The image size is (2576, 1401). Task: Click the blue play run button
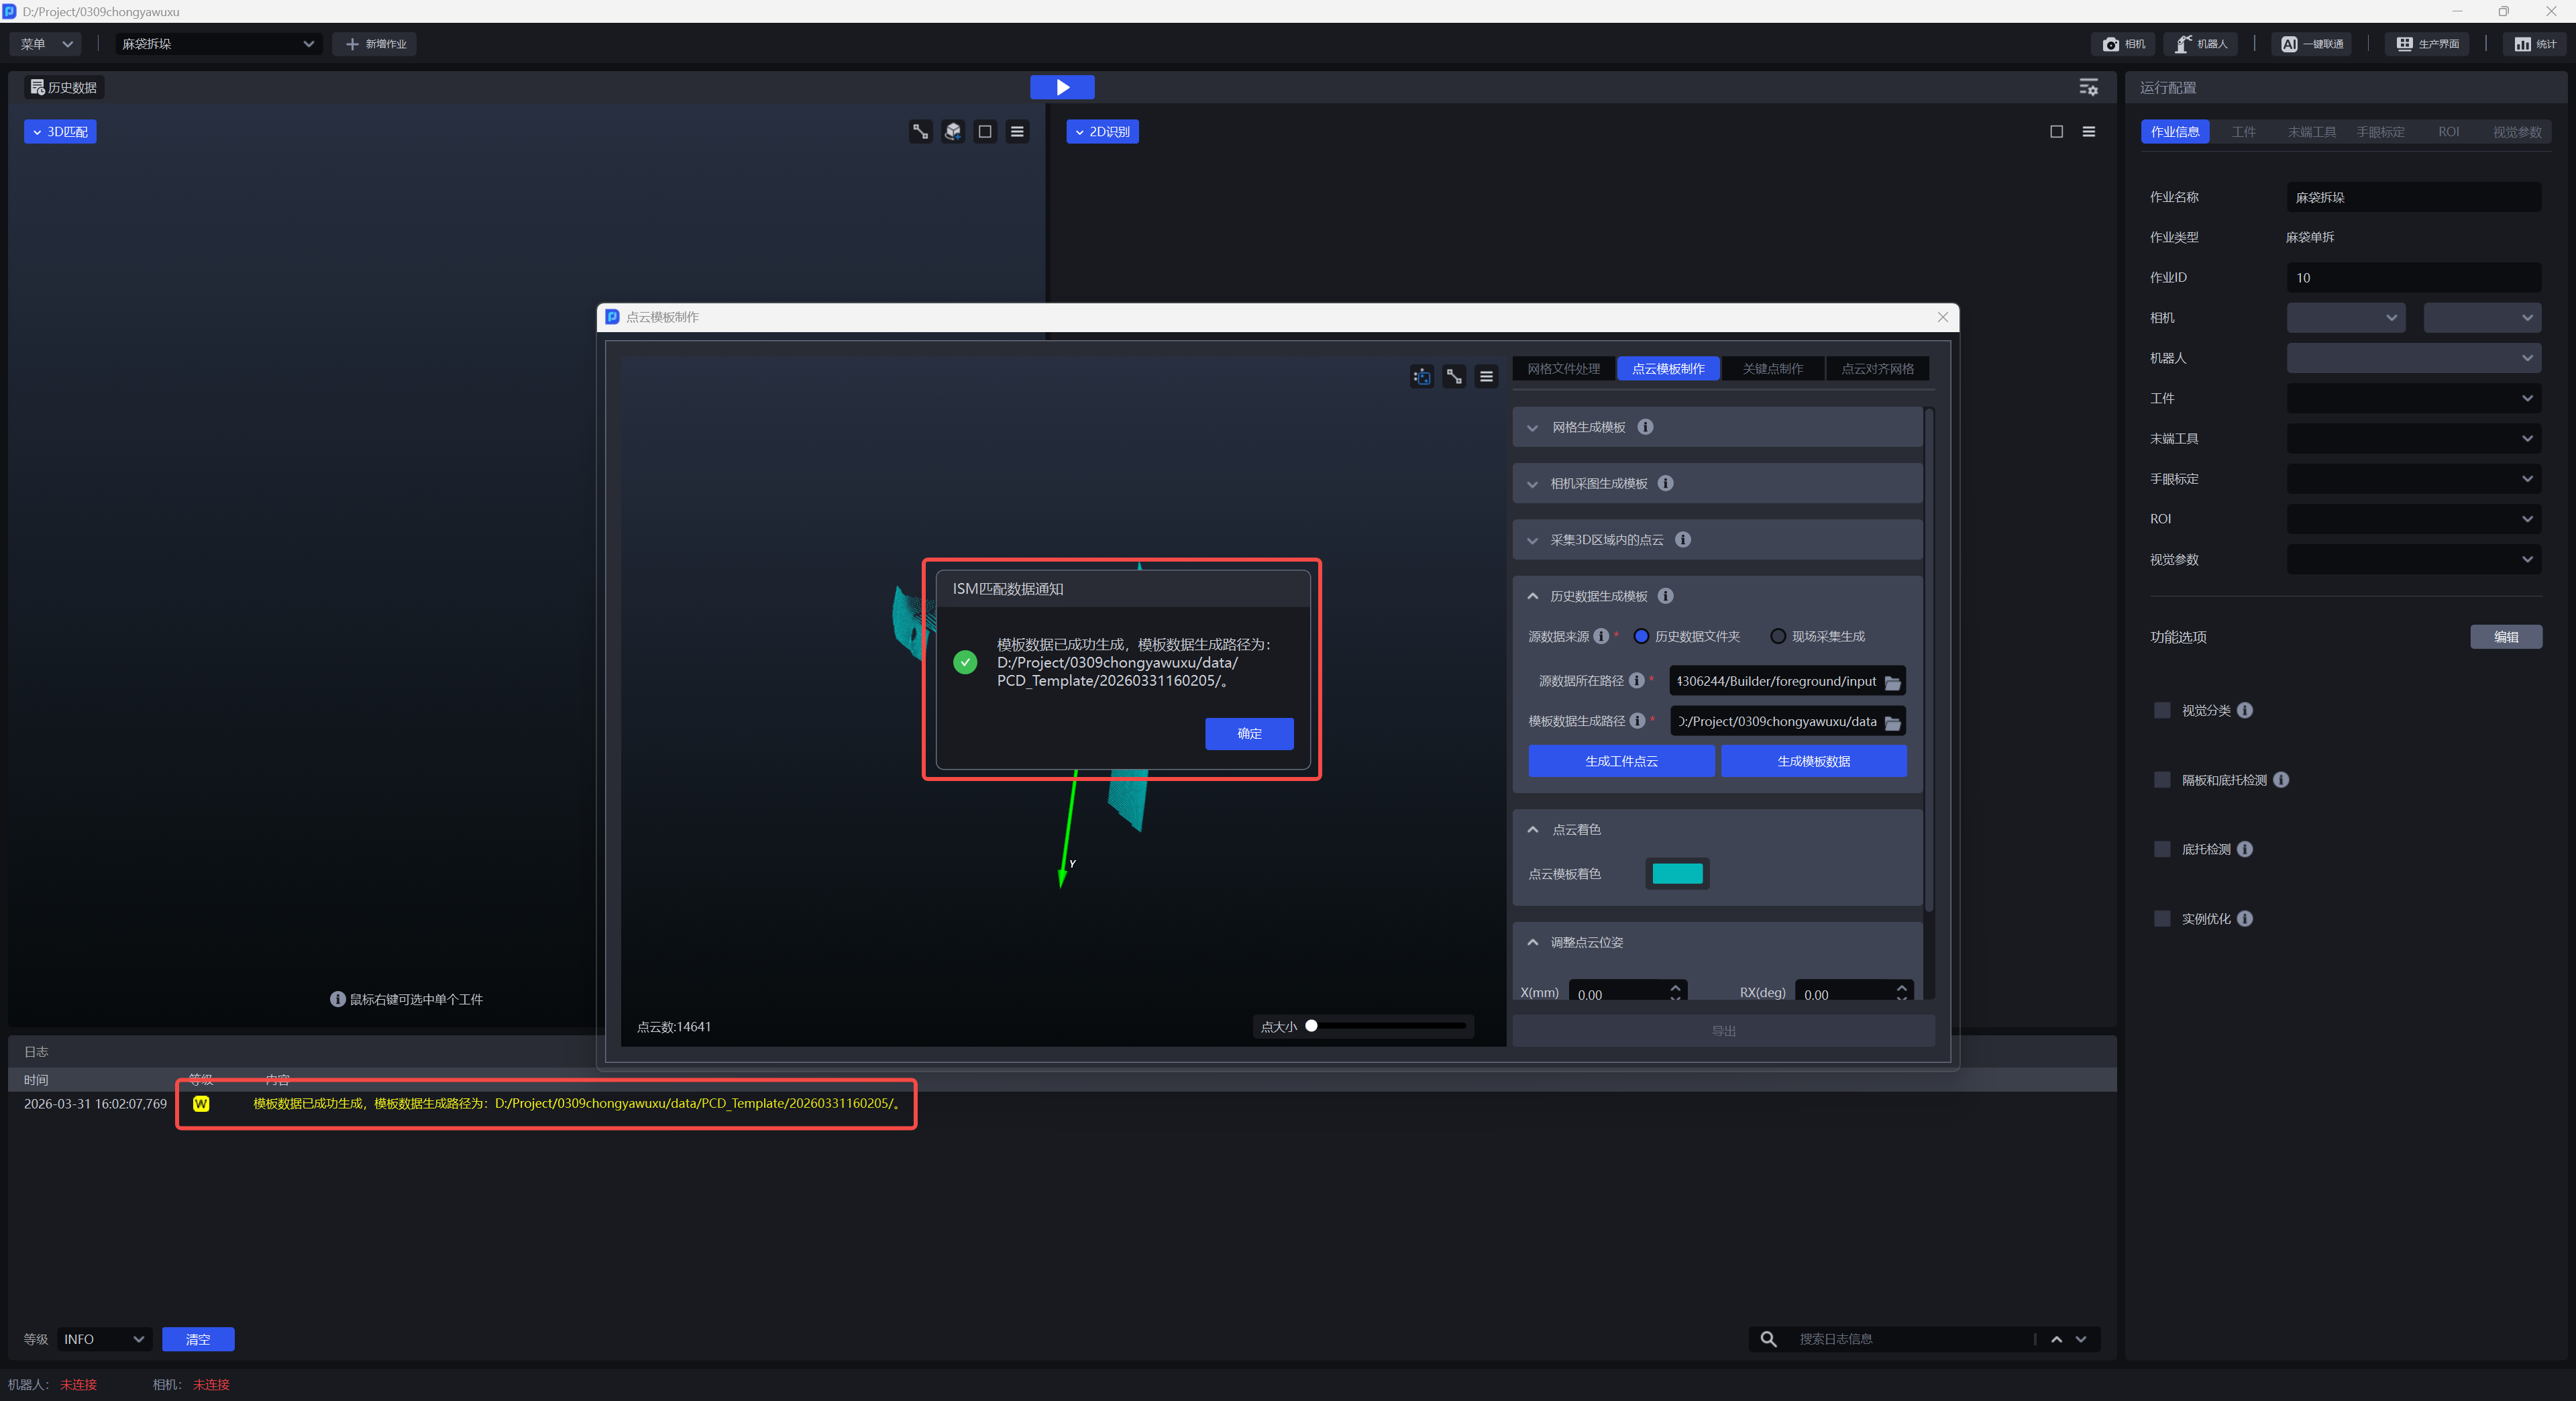click(x=1062, y=87)
